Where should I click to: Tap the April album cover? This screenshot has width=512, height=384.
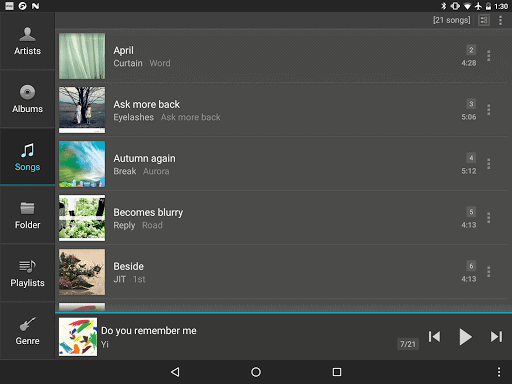(x=82, y=56)
